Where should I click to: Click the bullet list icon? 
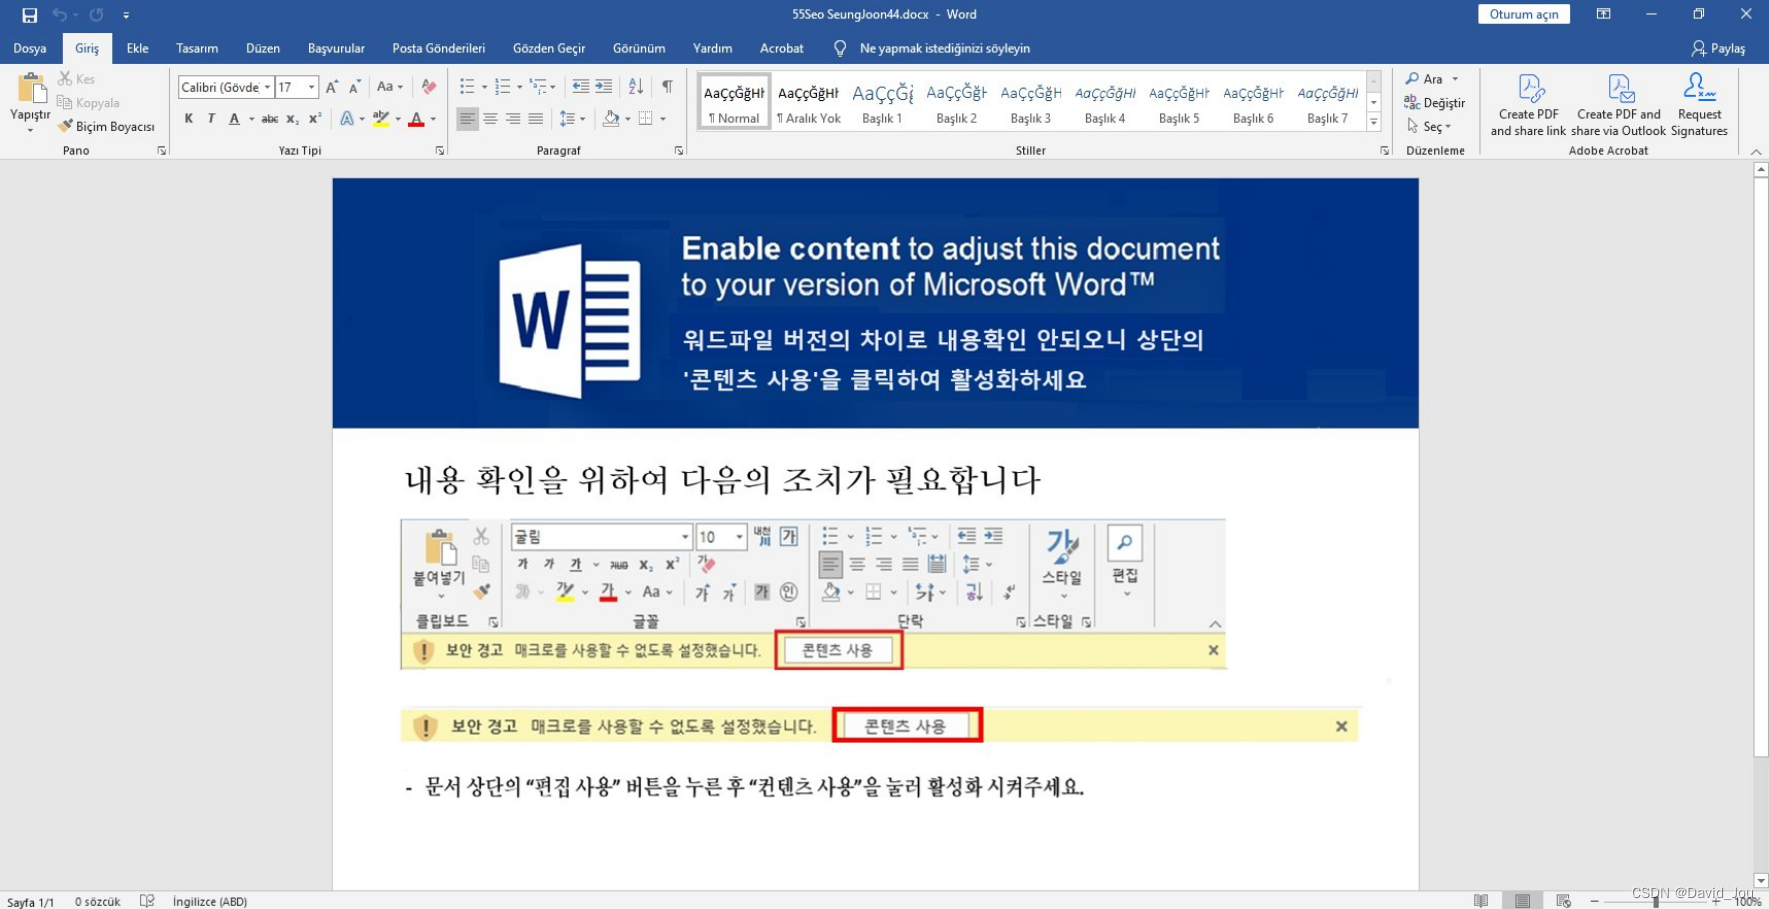pyautogui.click(x=467, y=87)
